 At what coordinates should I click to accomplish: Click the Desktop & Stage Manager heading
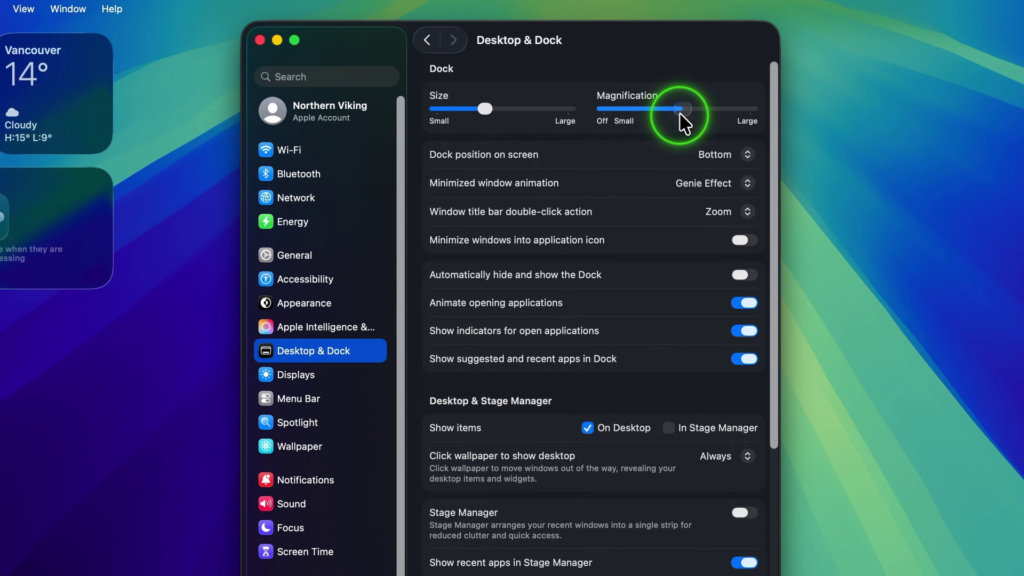pyautogui.click(x=490, y=401)
